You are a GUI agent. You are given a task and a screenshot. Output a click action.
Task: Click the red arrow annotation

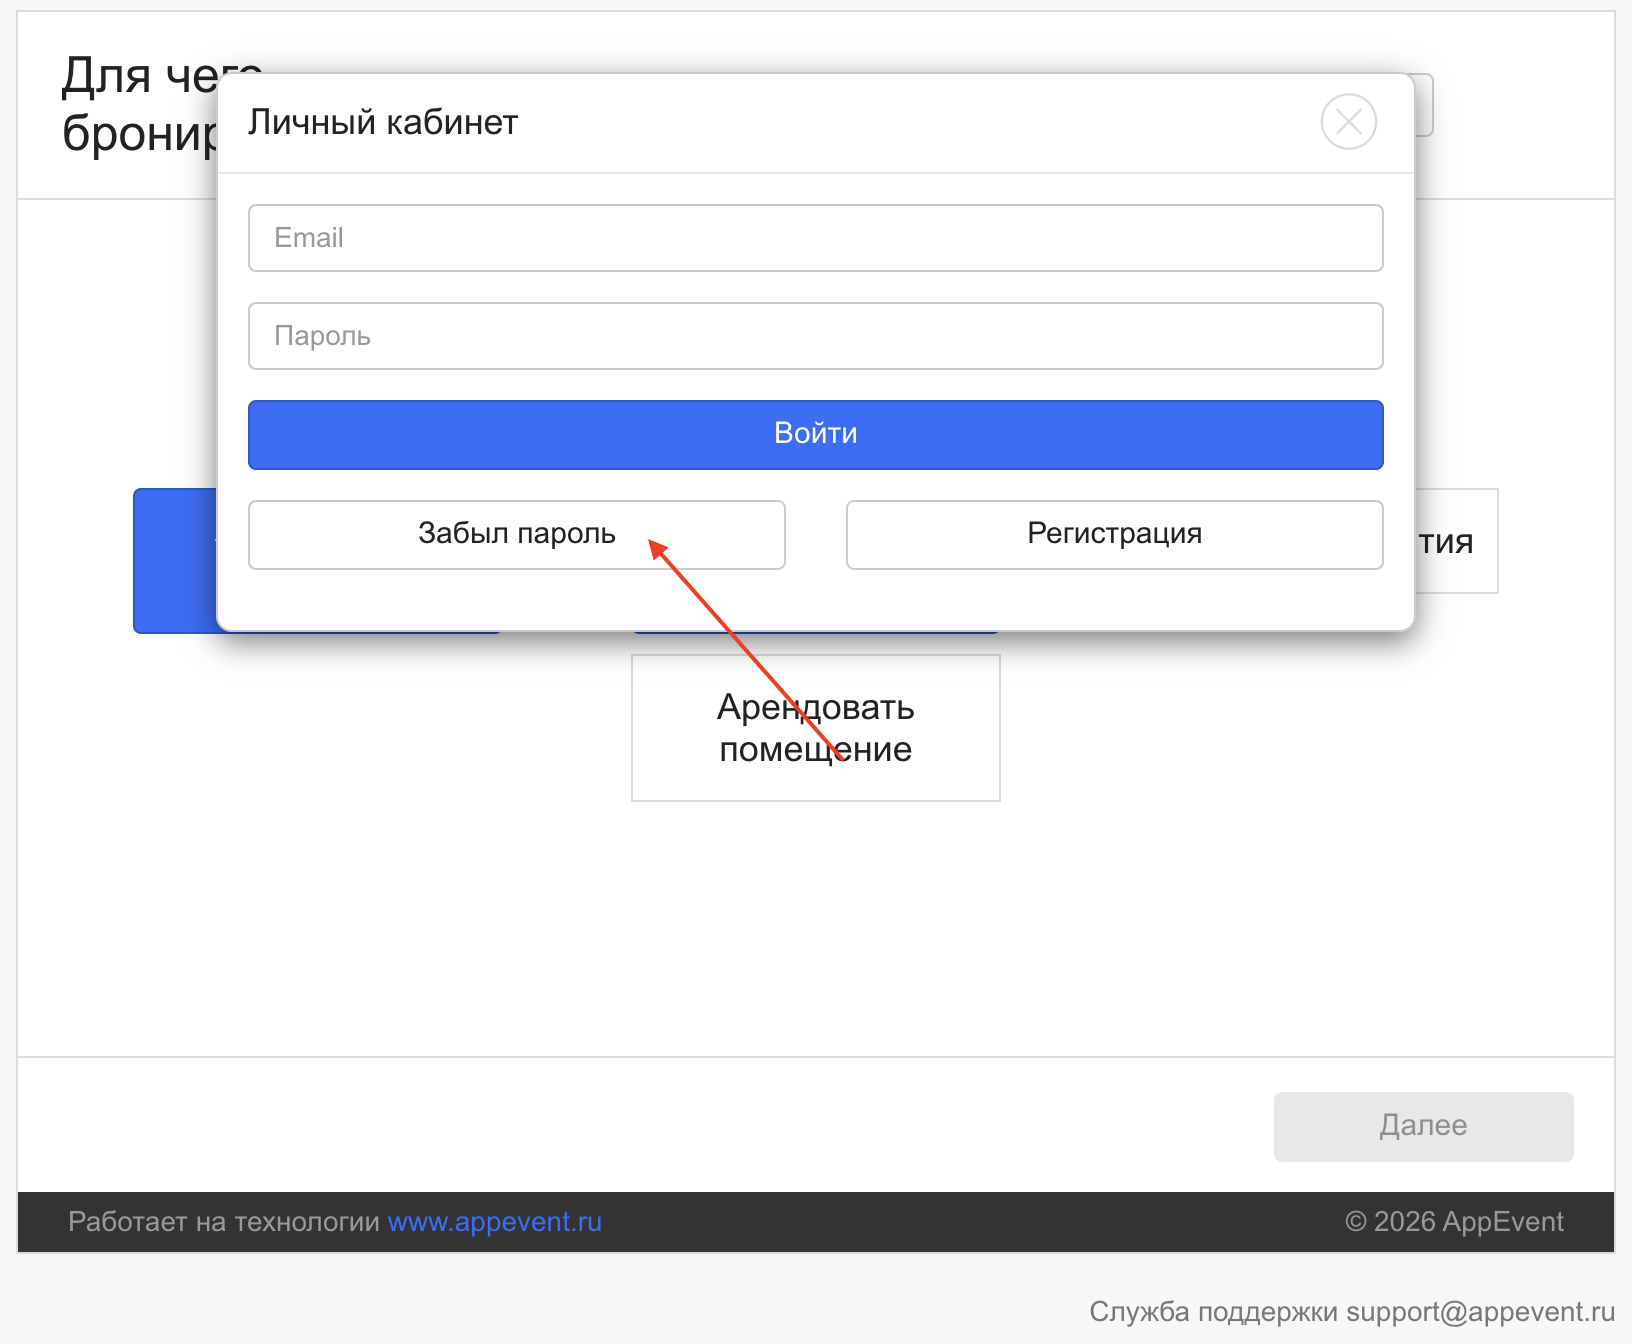746,650
